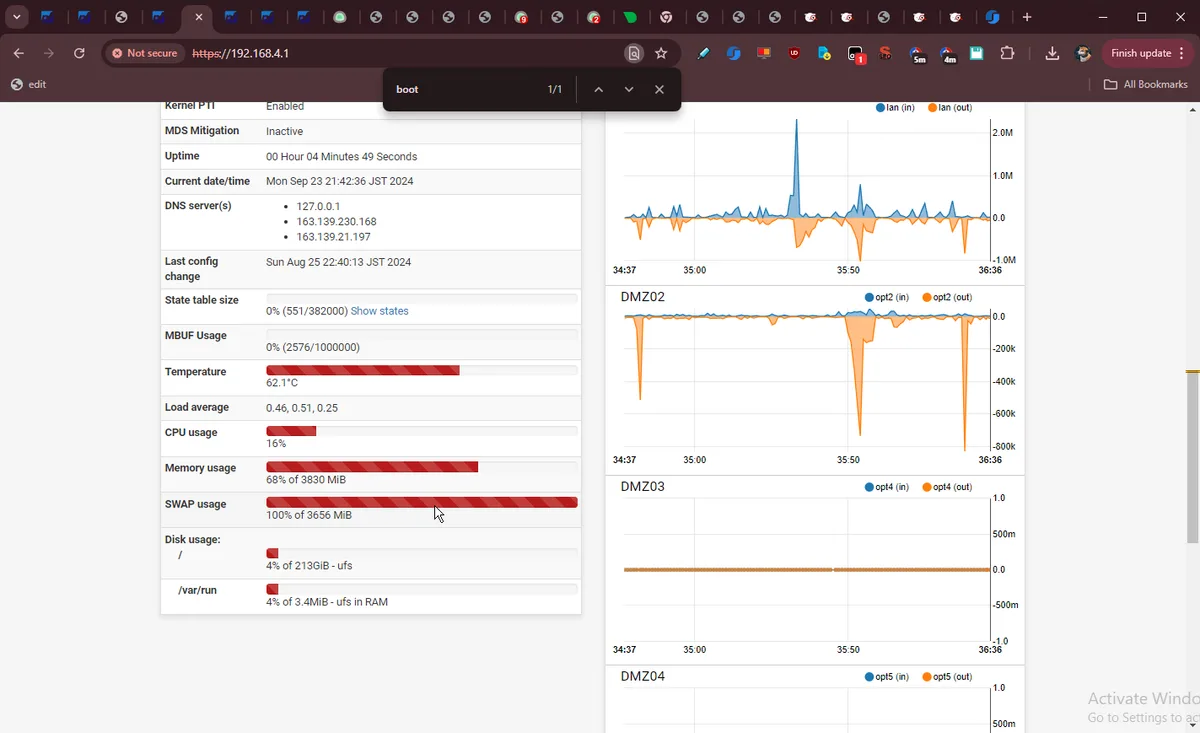The image size is (1200, 733).
Task: Click the floppy disk save extension icon
Action: coord(977,54)
